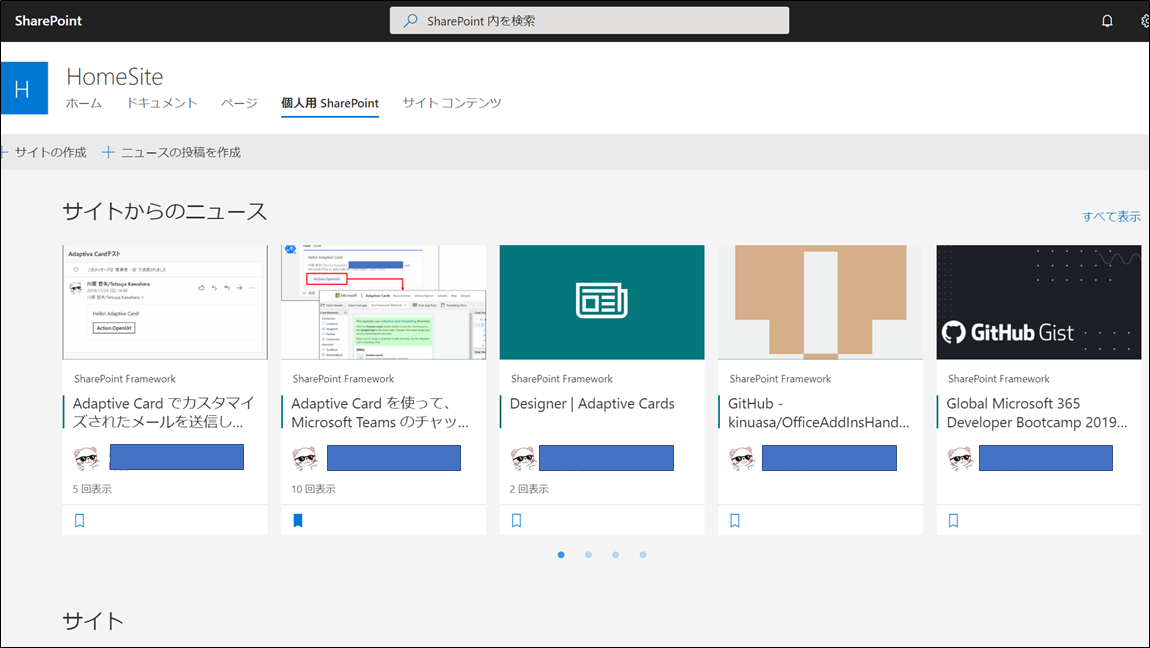Open news title Adaptive Card を使って、Microsoft Teams
Viewport: 1150px width, 648px height.
380,413
